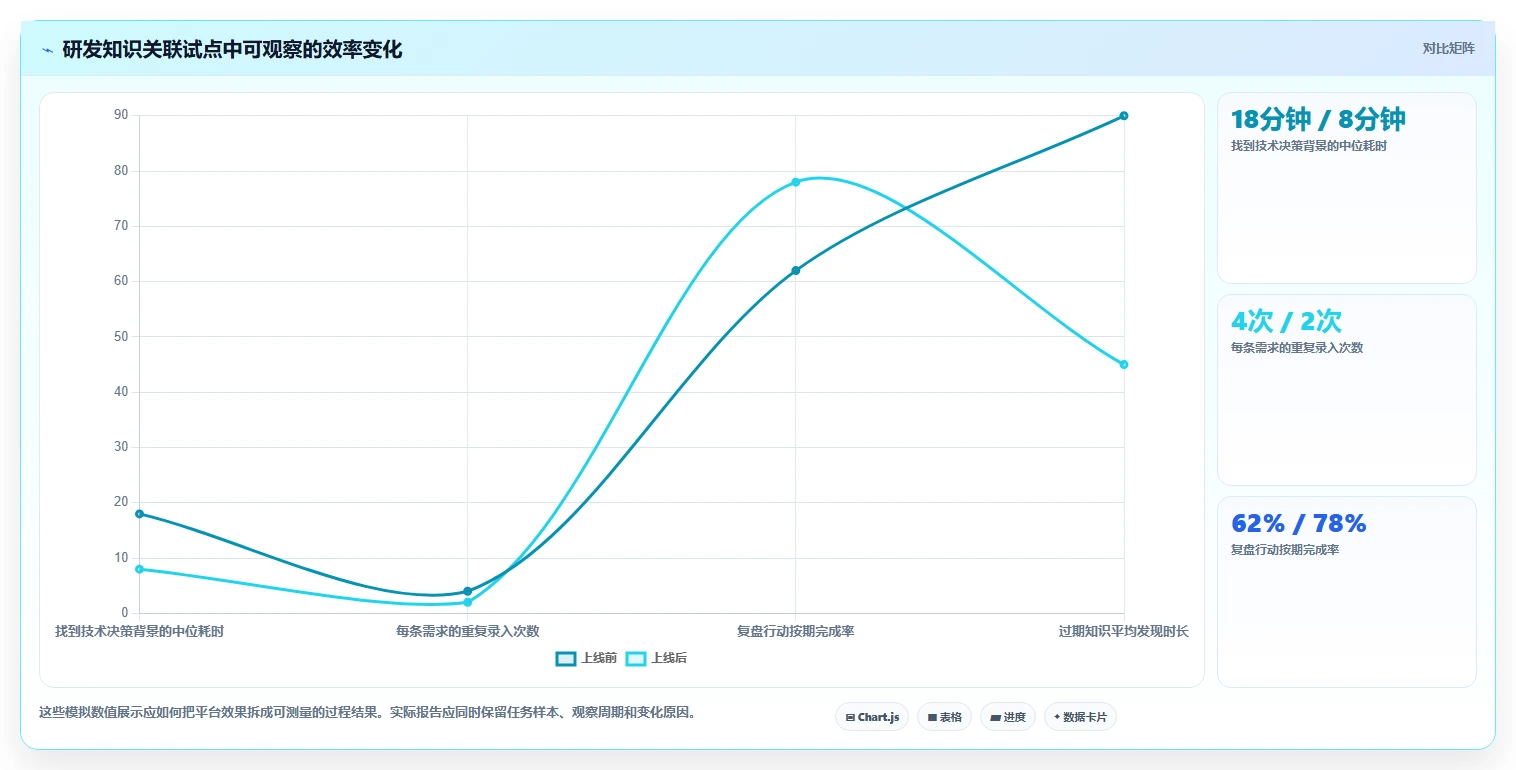Screen dimensions: 1516x770
Task: Click the 上线后 data point at 78
Action: 795,182
